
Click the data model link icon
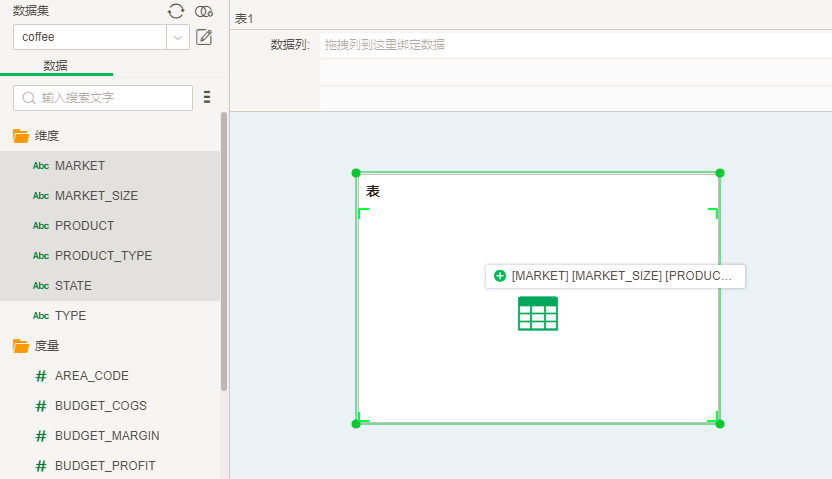pos(204,11)
